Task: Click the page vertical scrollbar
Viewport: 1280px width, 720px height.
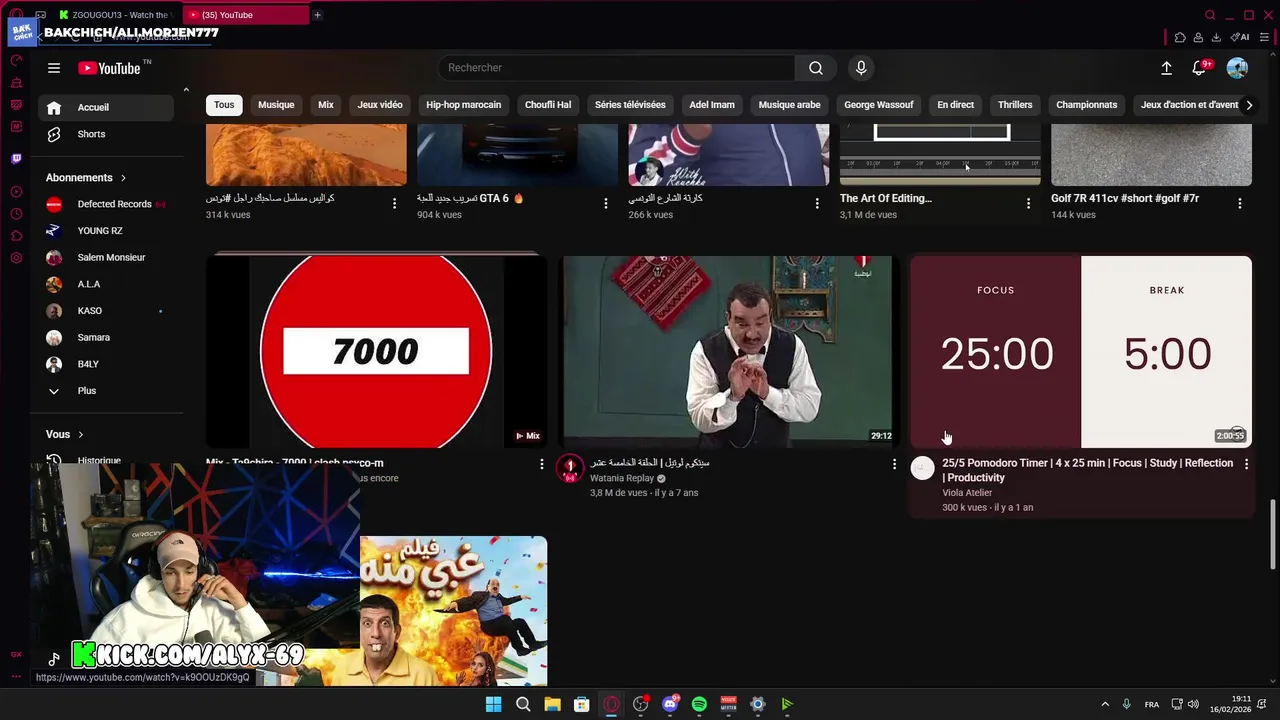Action: [1273, 535]
